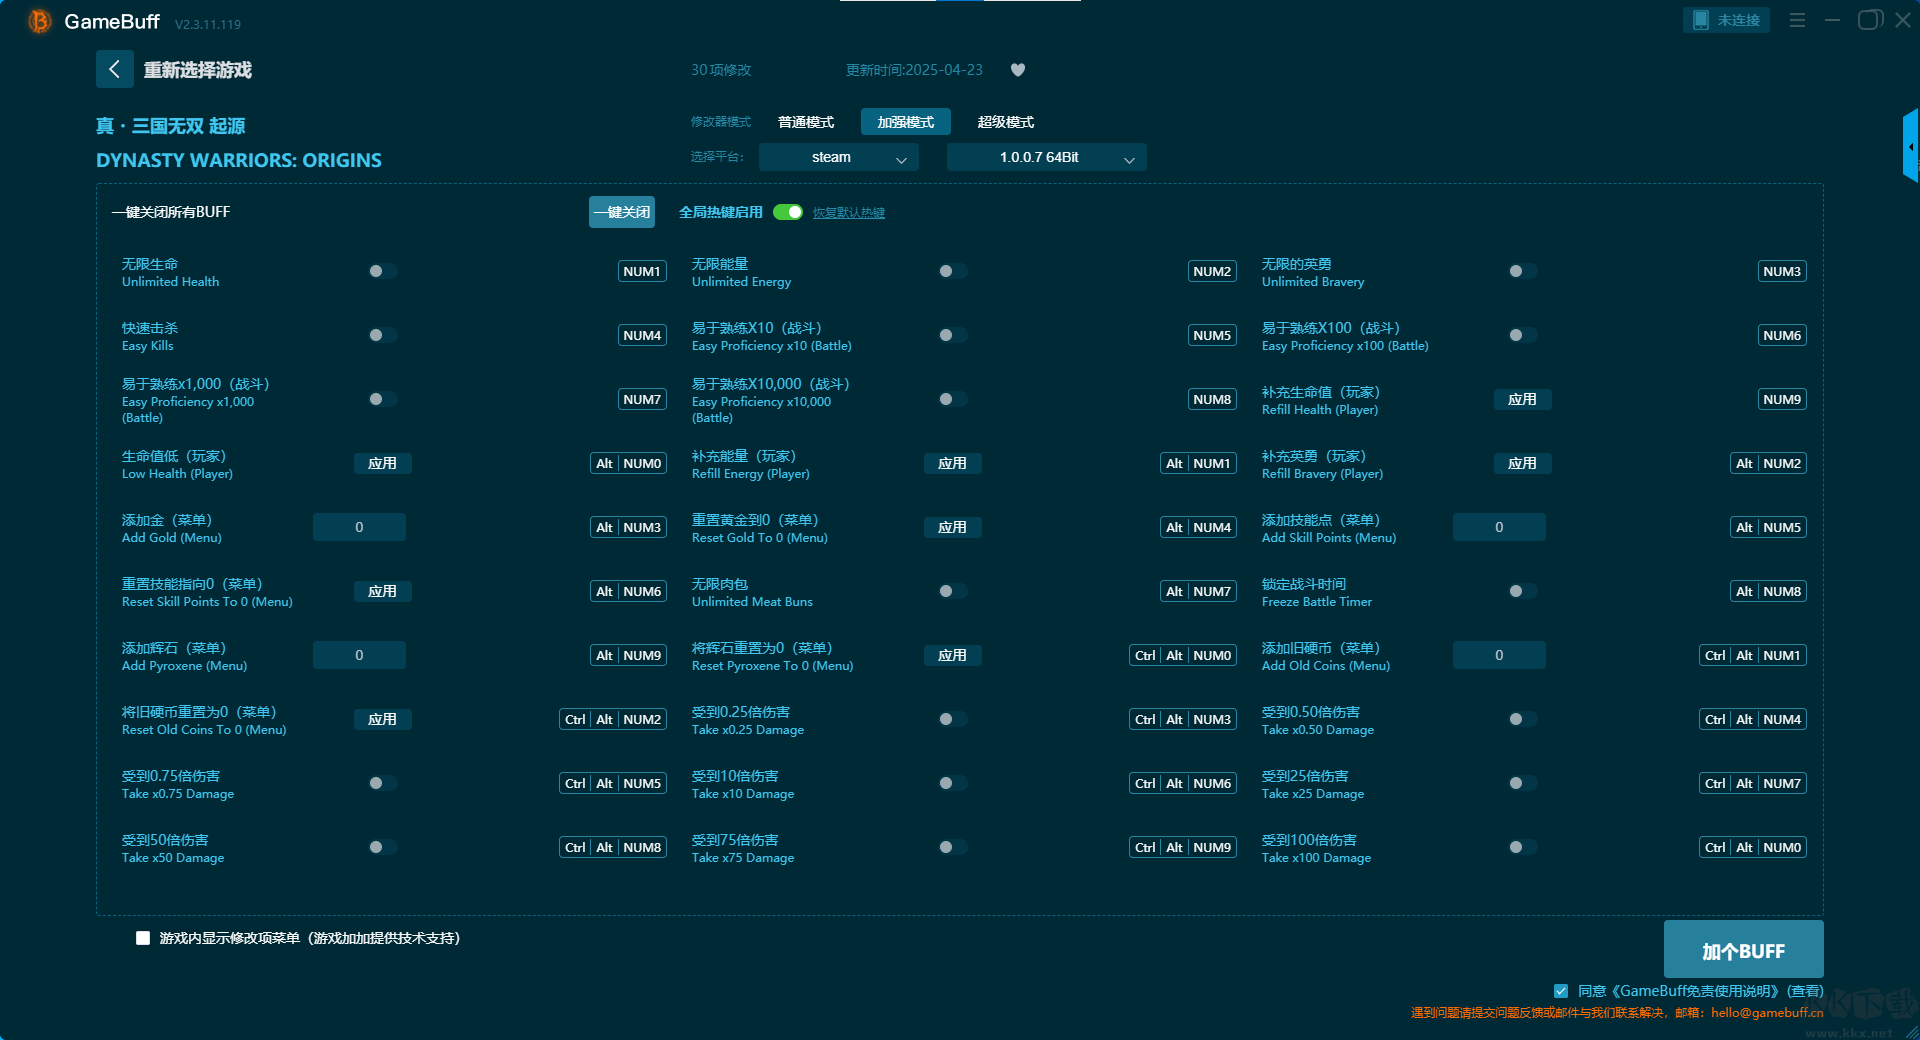
Task: Open the 1.0.0.7 64Bit version dropdown
Action: (1046, 157)
